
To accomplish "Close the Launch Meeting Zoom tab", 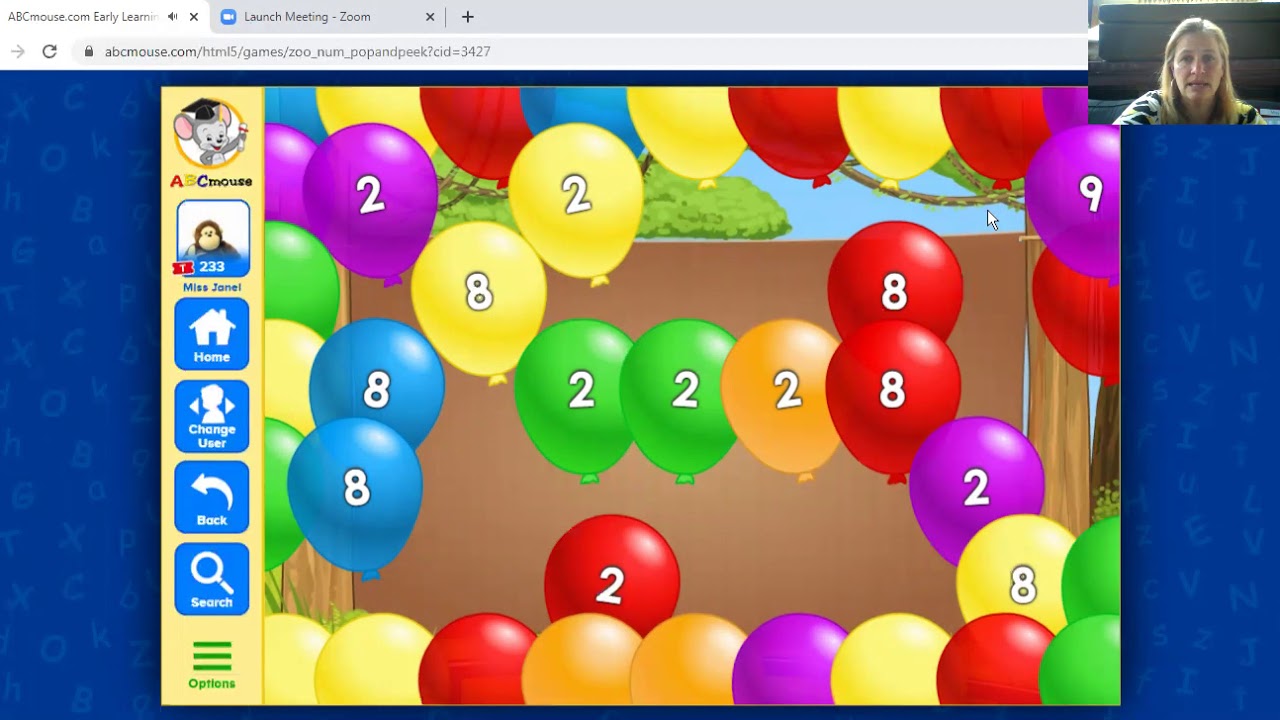I will click(x=430, y=17).
